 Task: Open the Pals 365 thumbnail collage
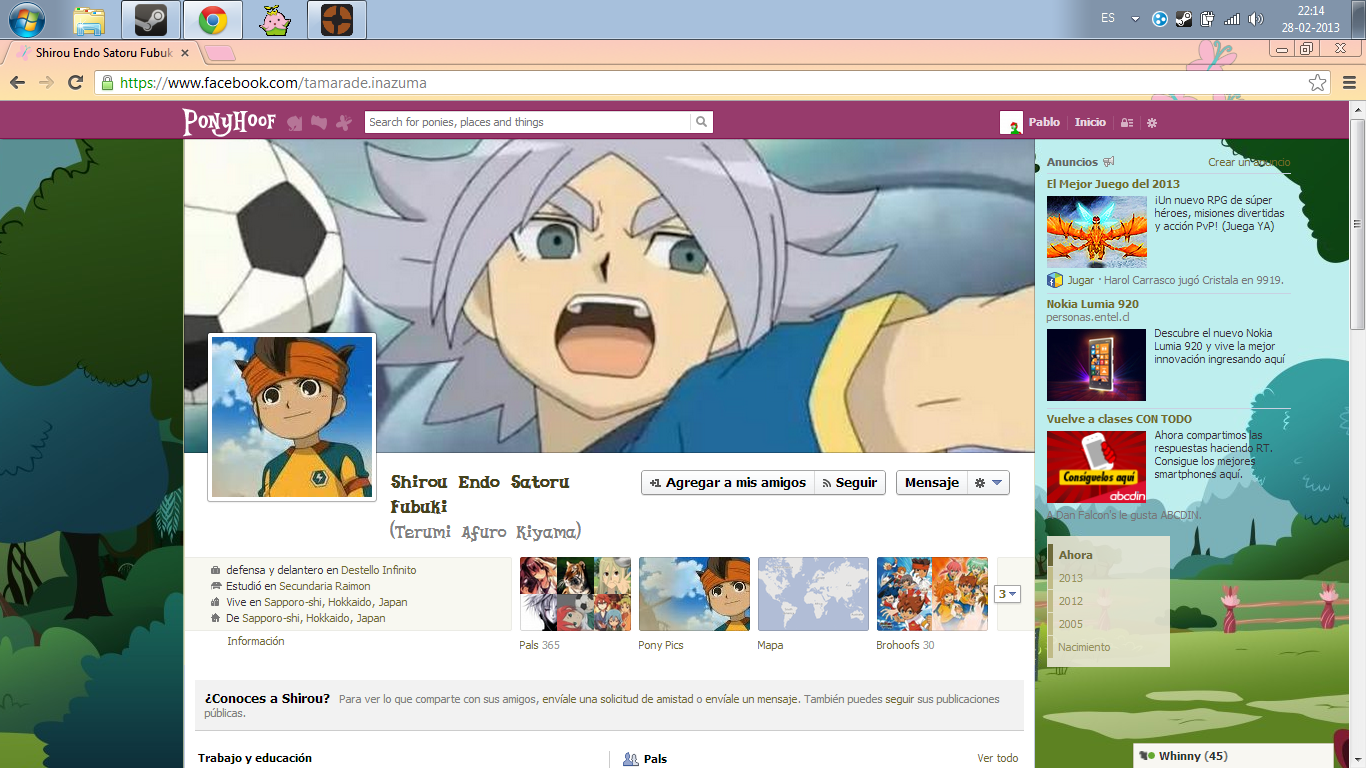(575, 594)
